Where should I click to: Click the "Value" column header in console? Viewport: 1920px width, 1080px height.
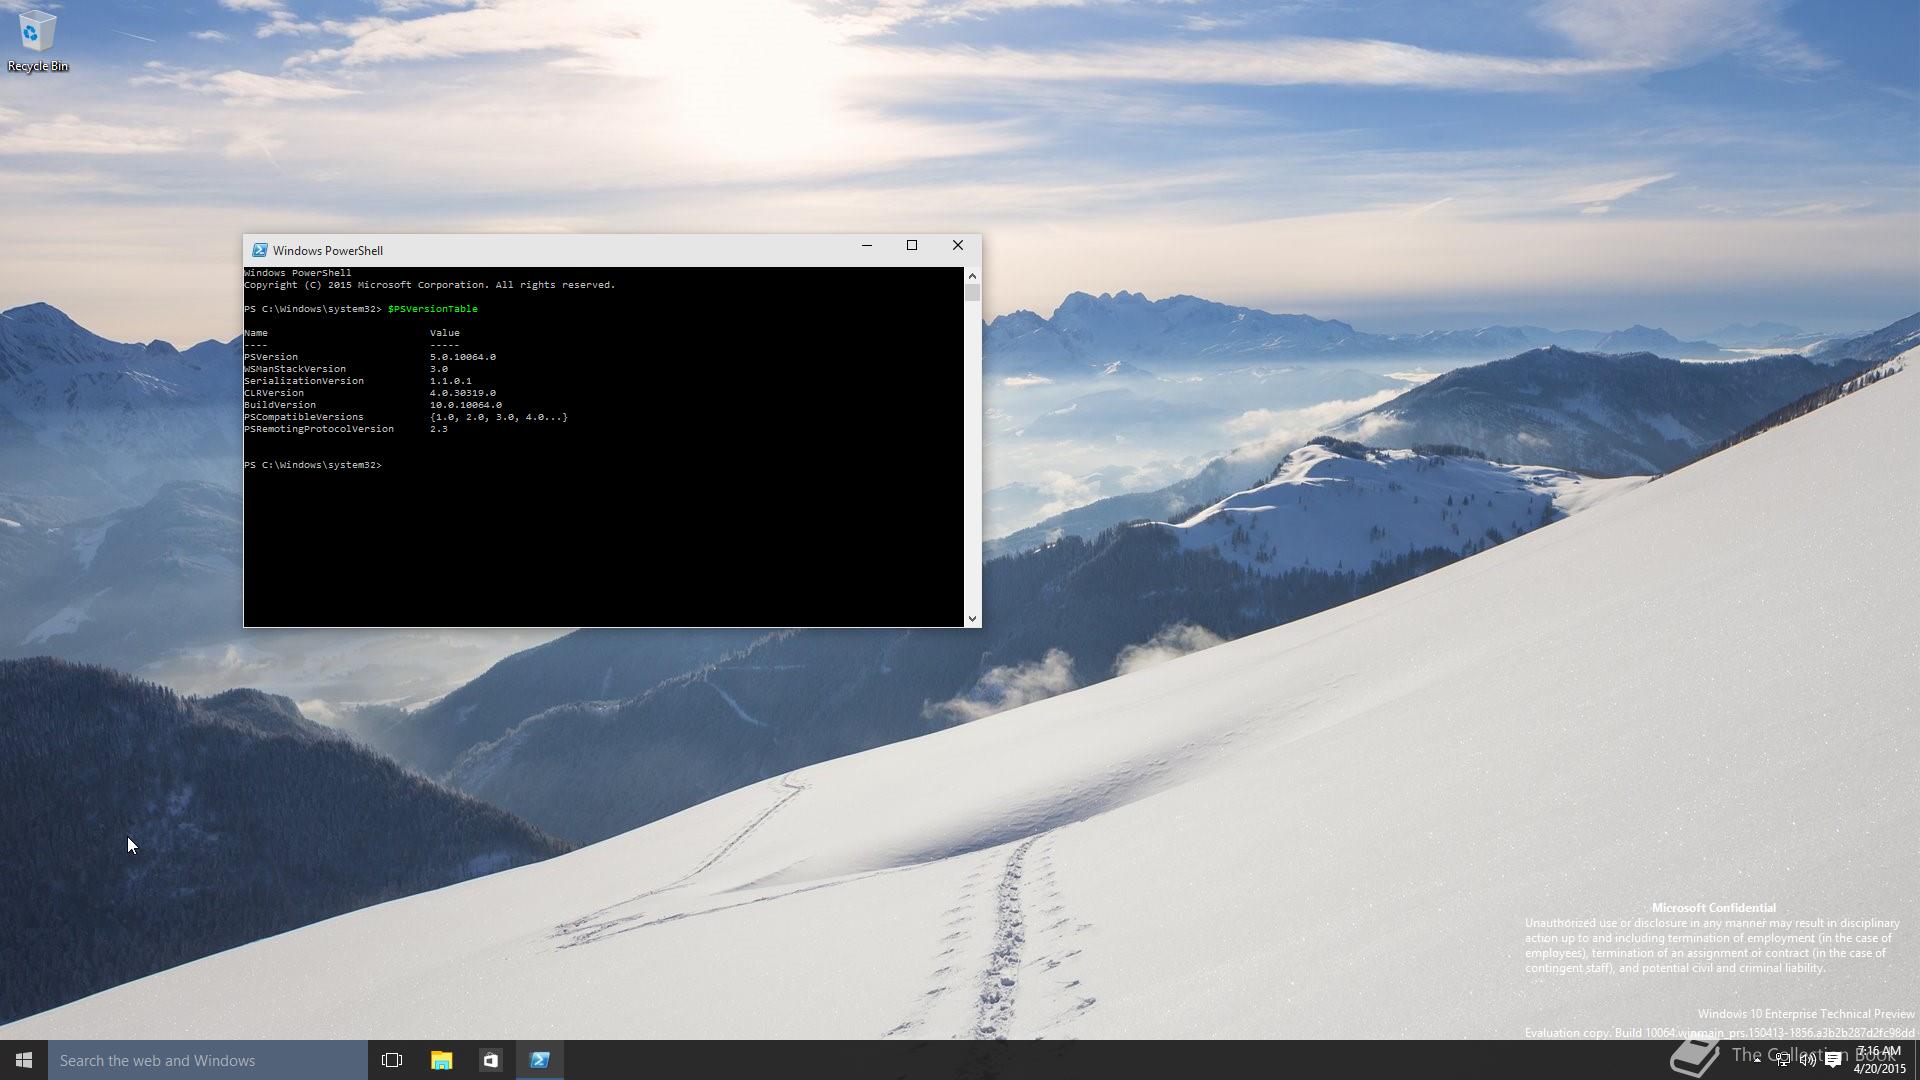[445, 333]
